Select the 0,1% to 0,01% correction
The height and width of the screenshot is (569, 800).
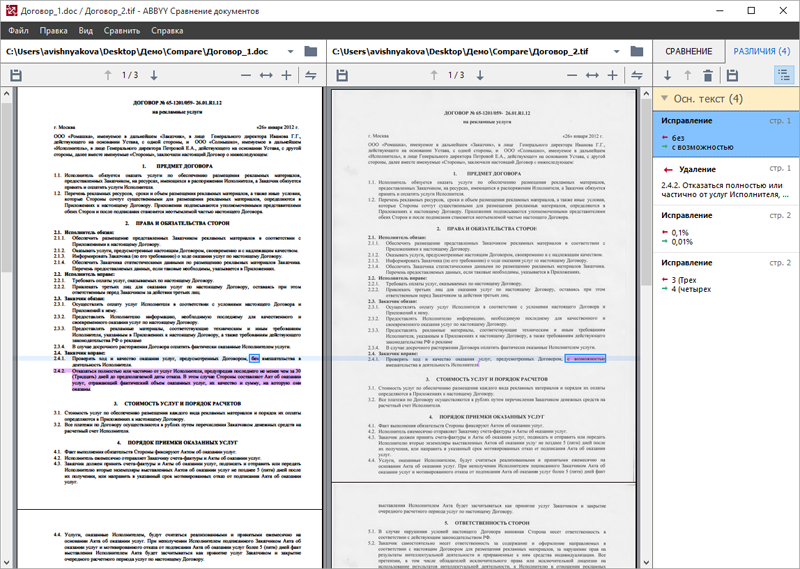[726, 229]
